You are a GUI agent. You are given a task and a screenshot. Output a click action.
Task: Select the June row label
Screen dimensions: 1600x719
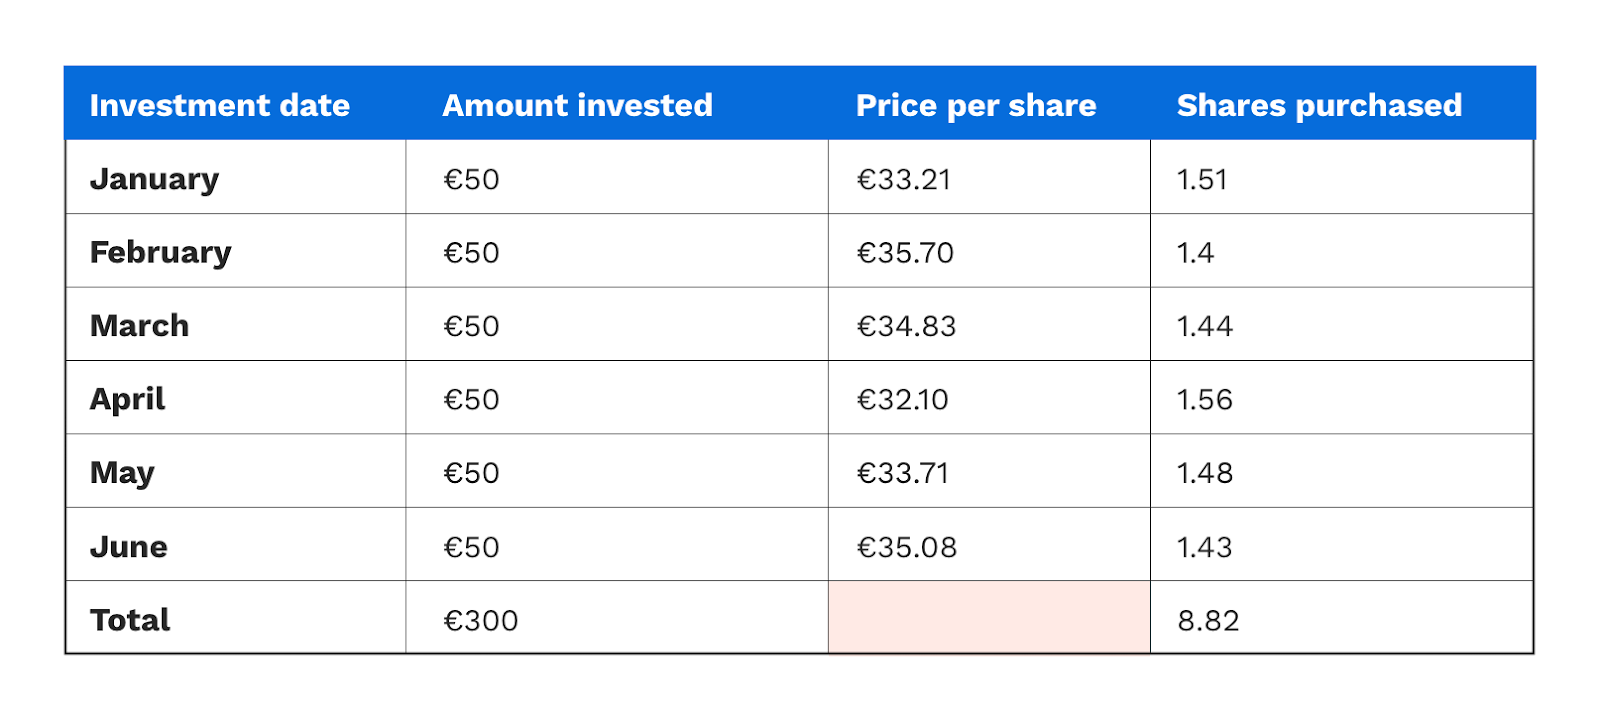click(128, 547)
